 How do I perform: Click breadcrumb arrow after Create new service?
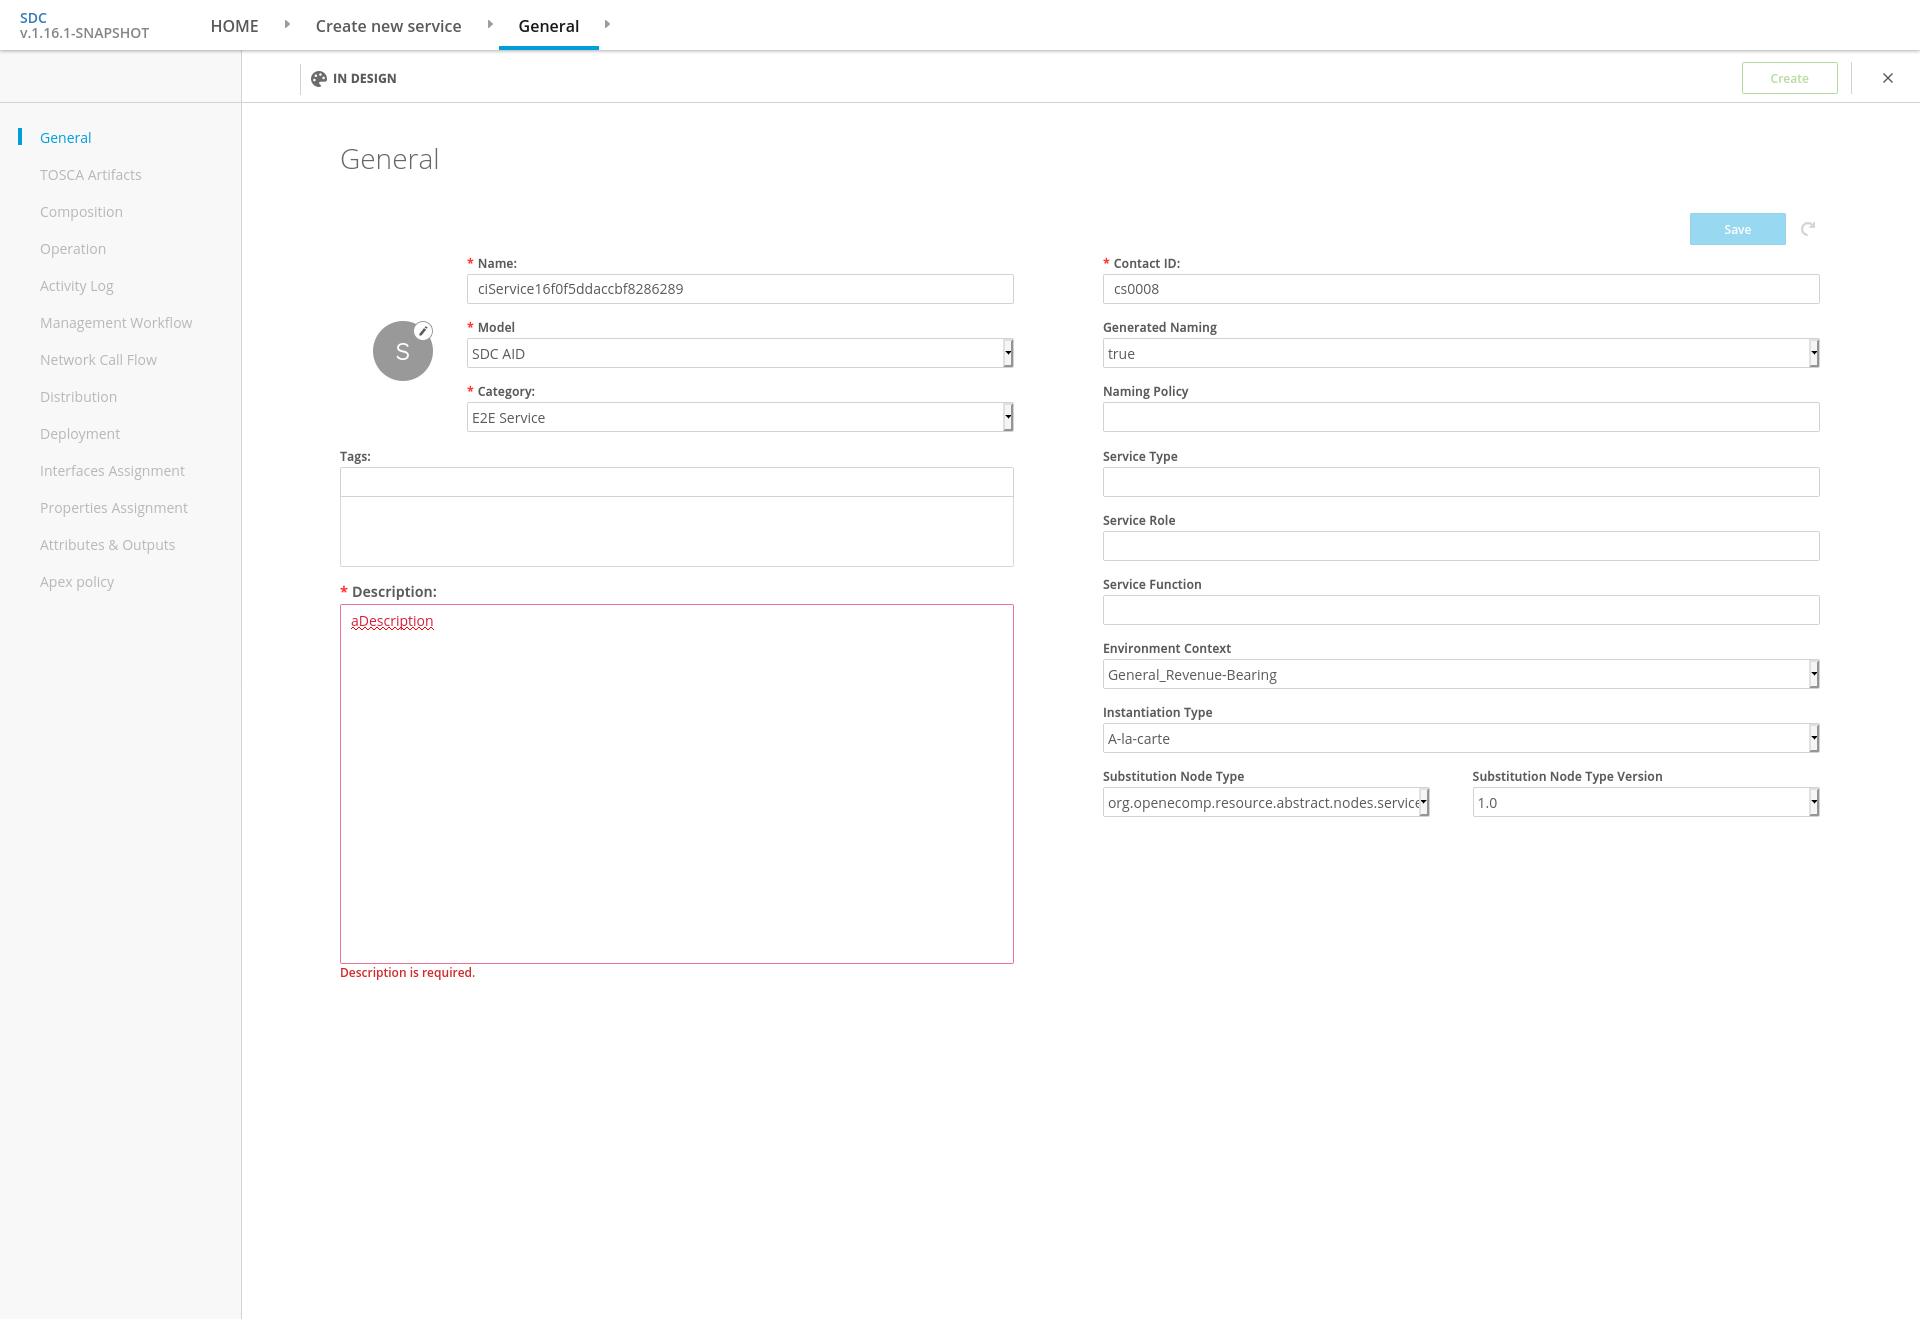pos(490,24)
